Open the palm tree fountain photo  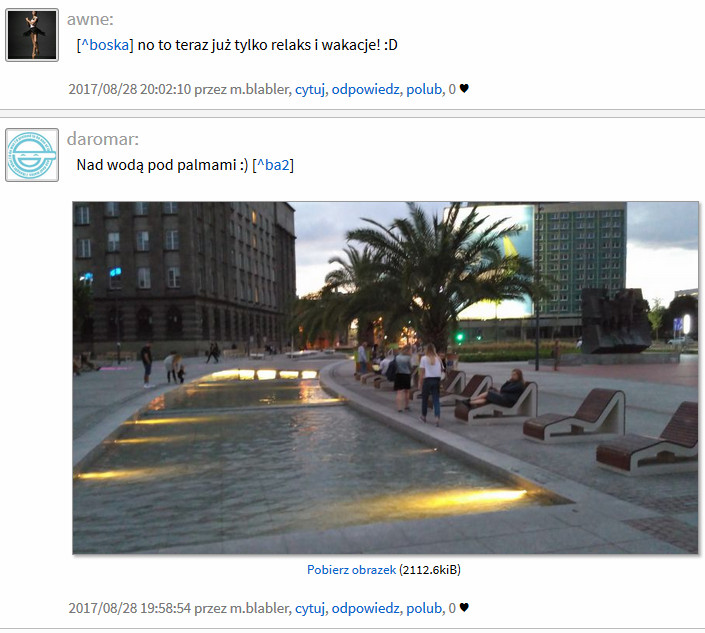coord(385,378)
